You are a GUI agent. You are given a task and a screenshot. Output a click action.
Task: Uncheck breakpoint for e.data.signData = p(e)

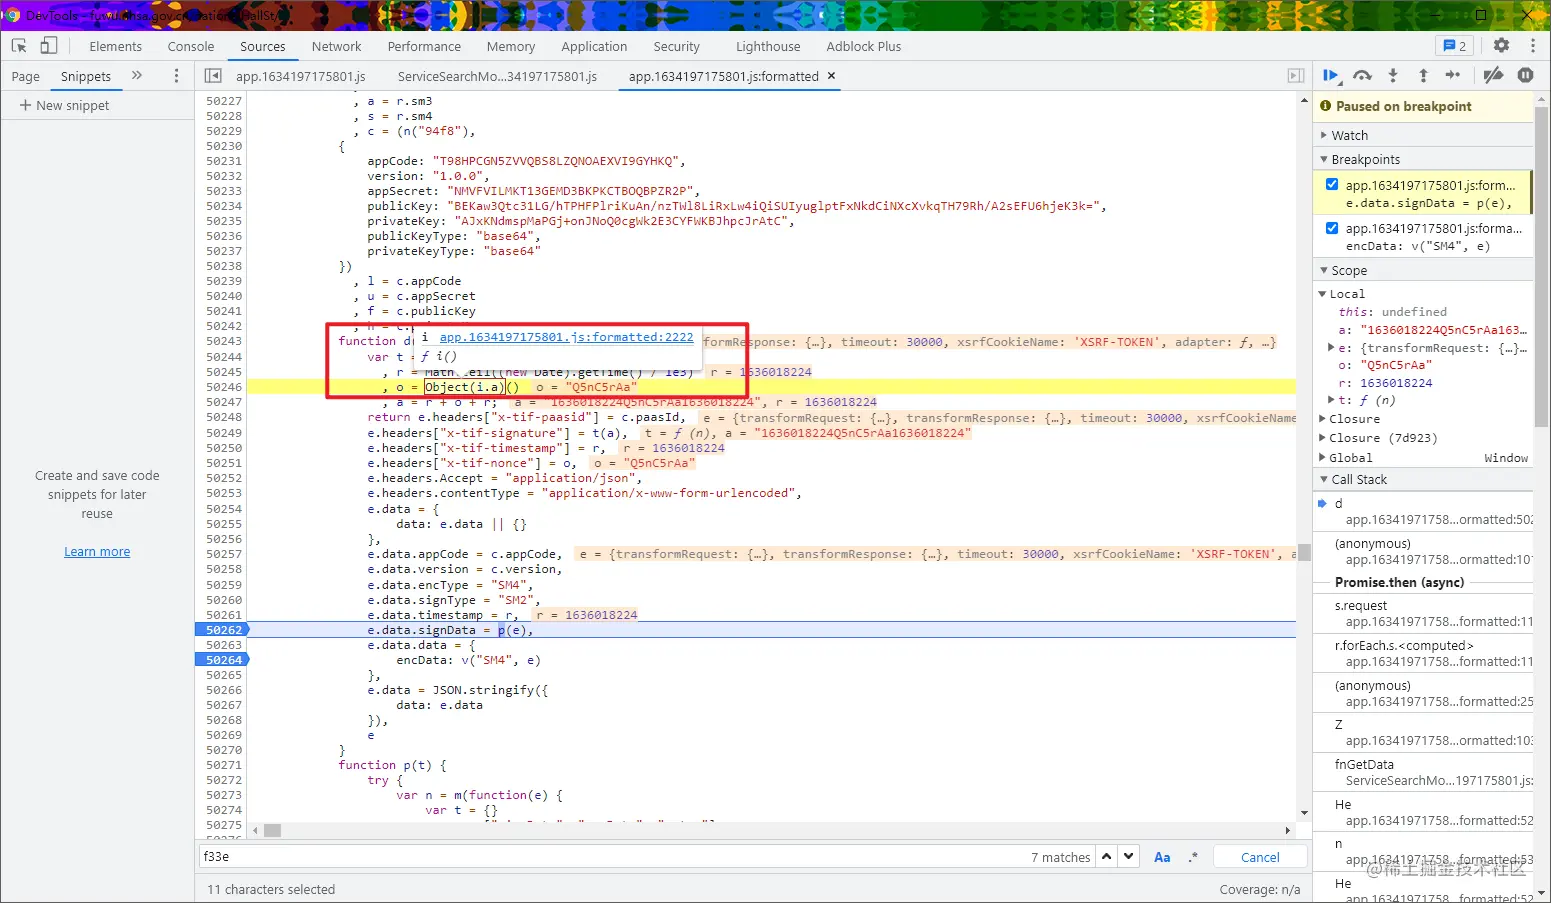click(x=1332, y=185)
